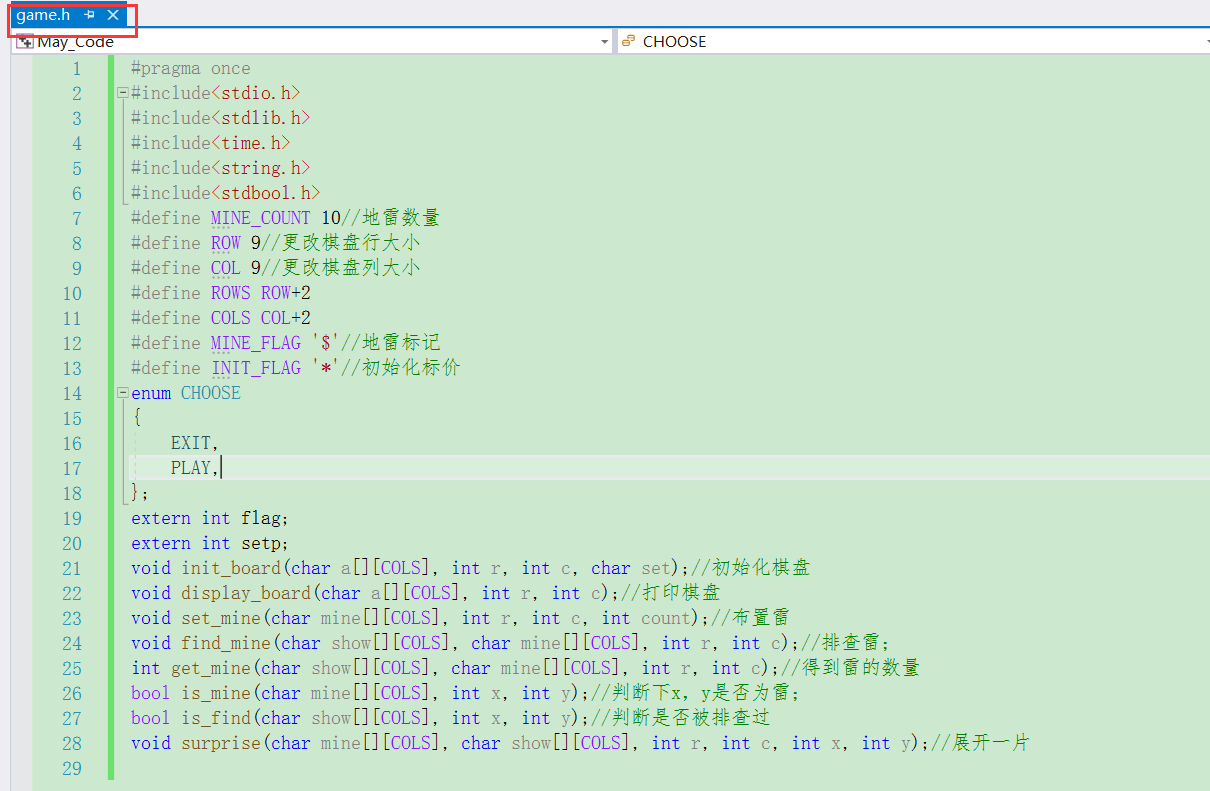Image resolution: width=1210 pixels, height=791 pixels.
Task: Click the comment '//初始化标价'
Action: [x=400, y=368]
